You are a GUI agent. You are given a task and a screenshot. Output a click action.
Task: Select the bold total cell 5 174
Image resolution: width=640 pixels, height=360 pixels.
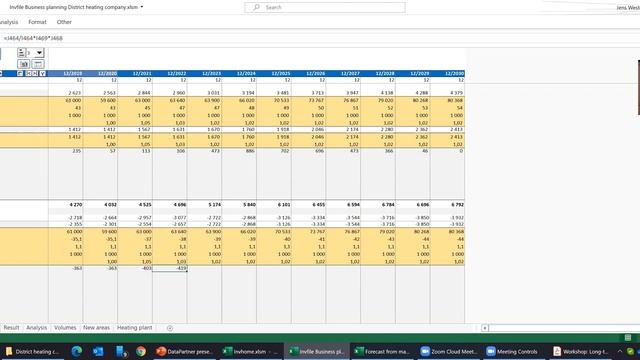coord(204,204)
